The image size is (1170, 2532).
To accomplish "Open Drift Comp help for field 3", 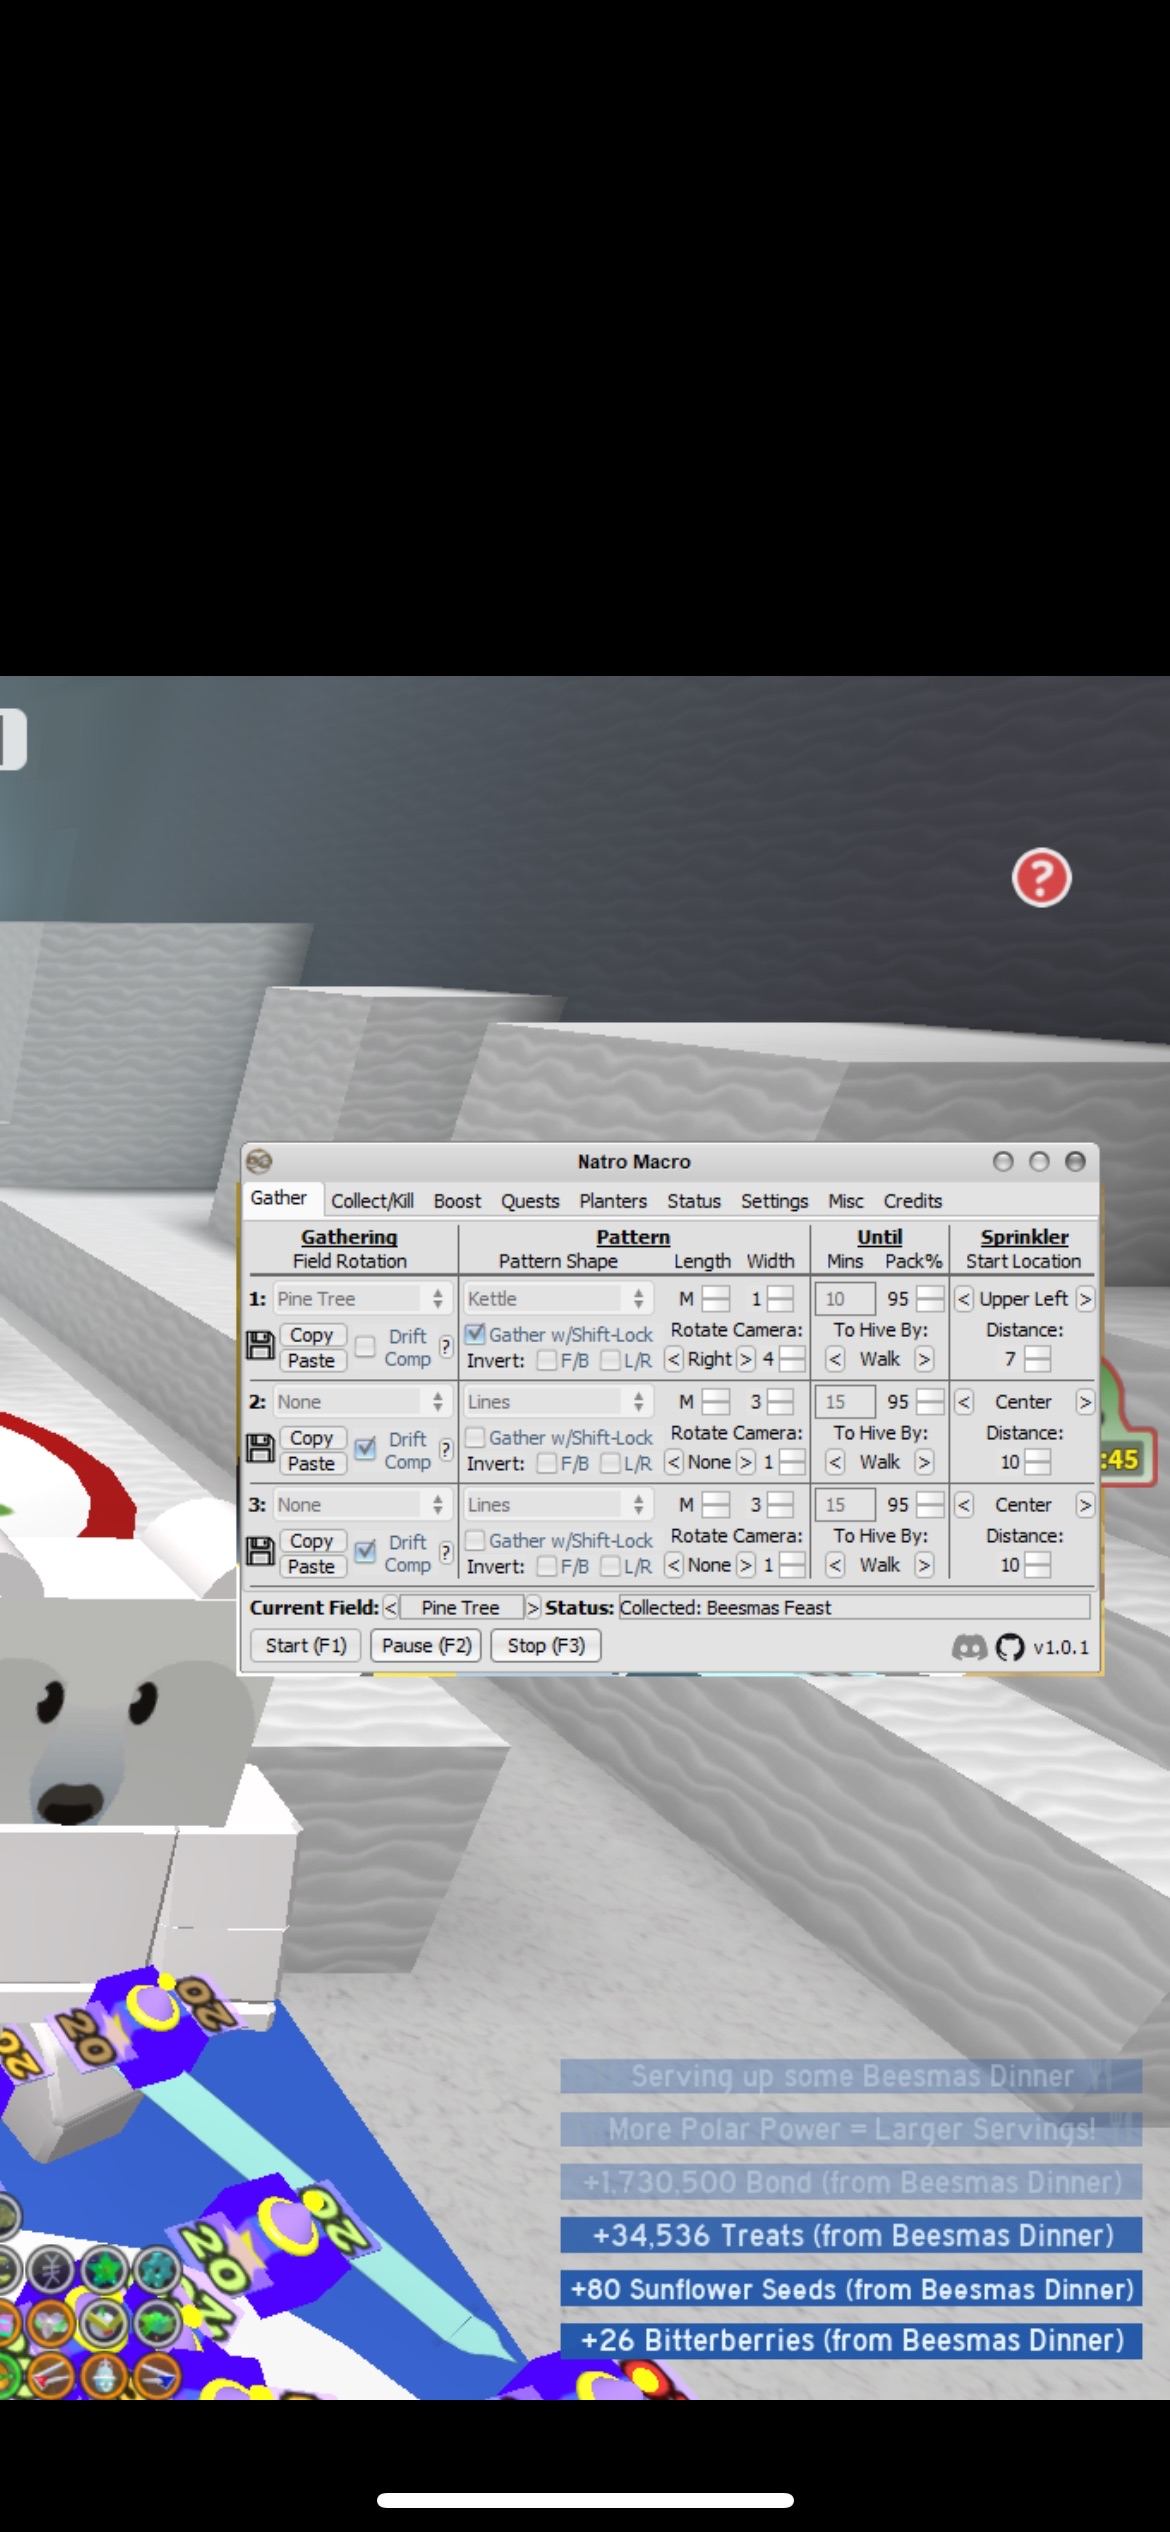I will click(x=446, y=1551).
